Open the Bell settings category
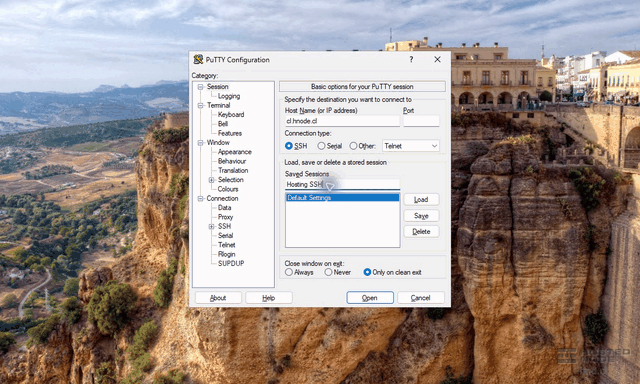The width and height of the screenshot is (640, 384). 223,124
